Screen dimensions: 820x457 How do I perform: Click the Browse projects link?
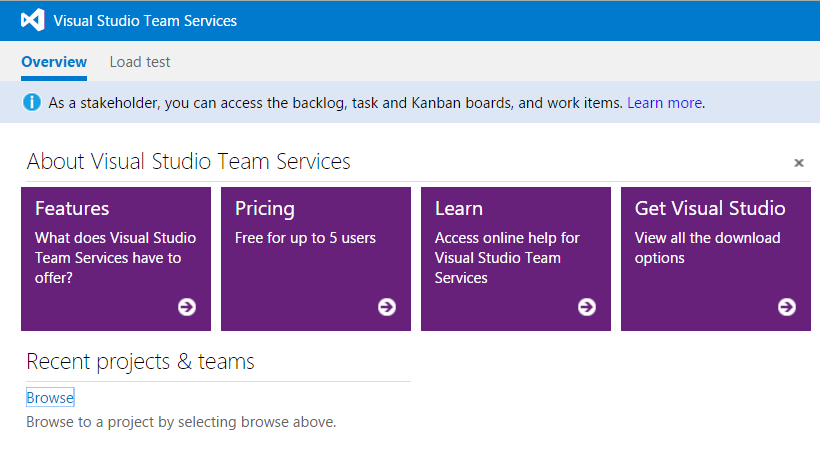click(x=50, y=398)
